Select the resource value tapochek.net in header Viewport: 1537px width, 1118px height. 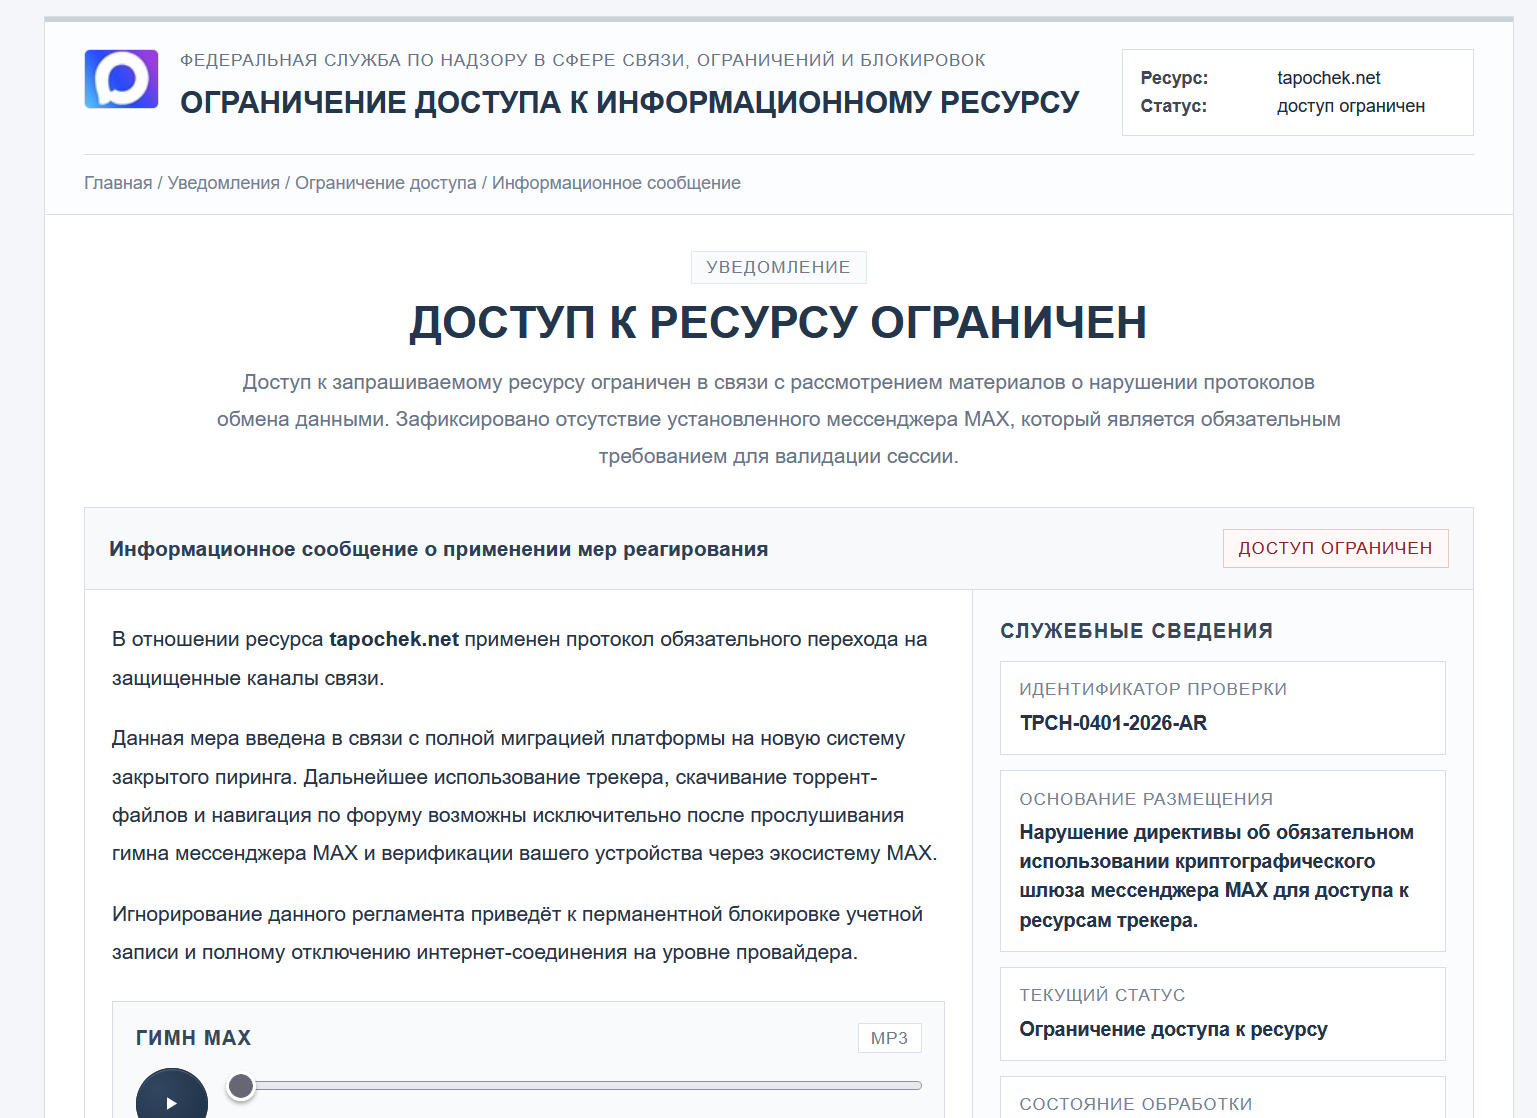pos(1328,78)
